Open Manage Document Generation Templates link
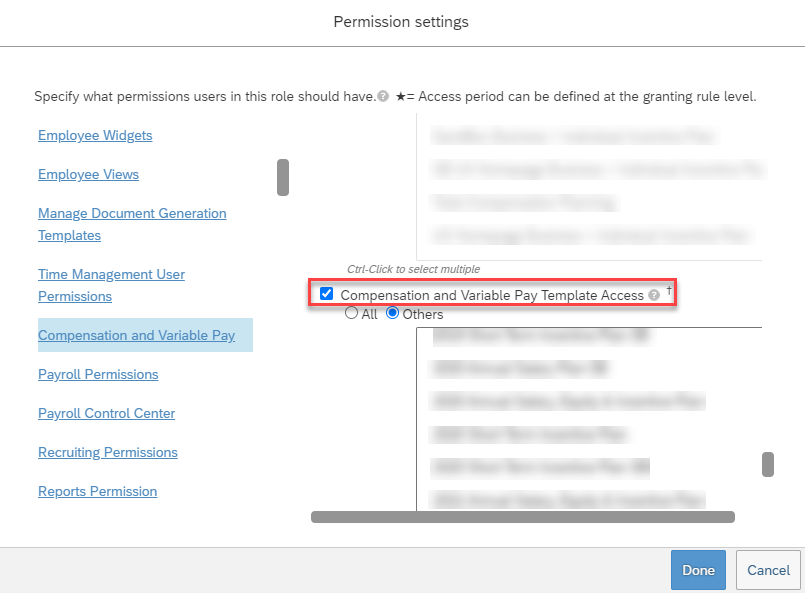805x593 pixels. tap(132, 224)
